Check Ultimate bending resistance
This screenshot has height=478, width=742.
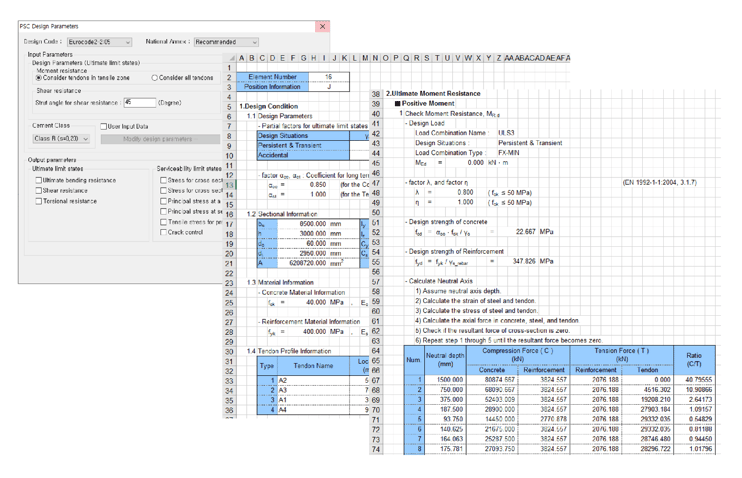(x=38, y=181)
